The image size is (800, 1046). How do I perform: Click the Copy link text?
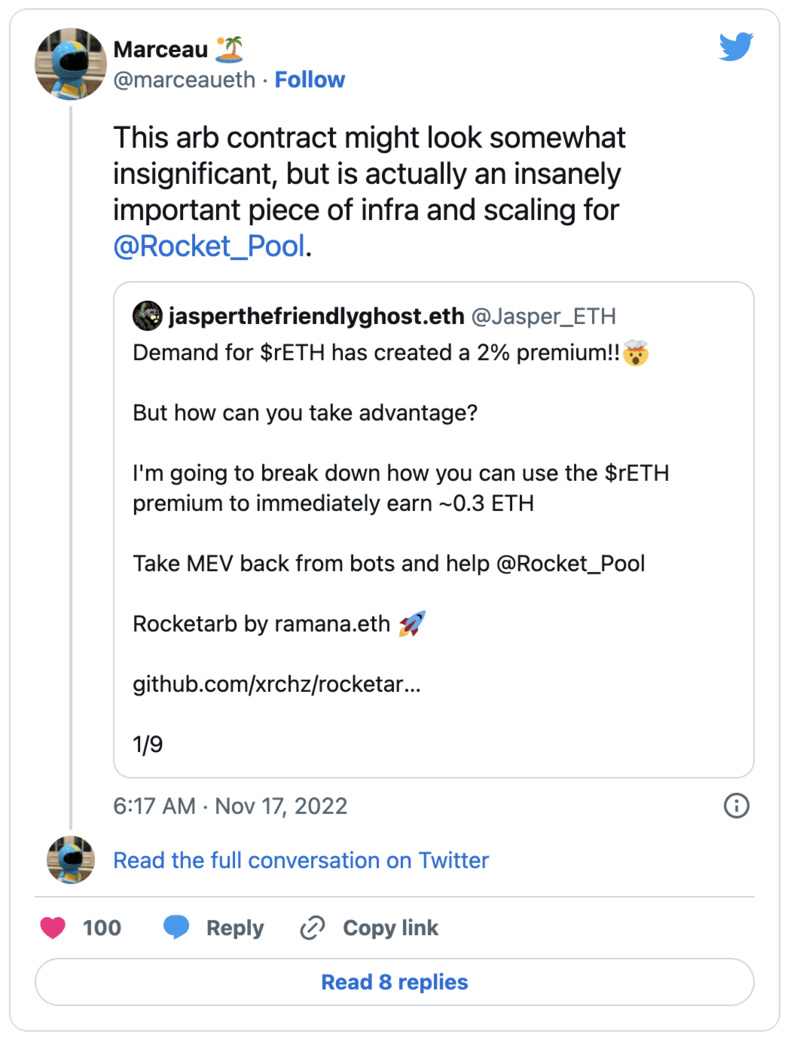[x=390, y=928]
